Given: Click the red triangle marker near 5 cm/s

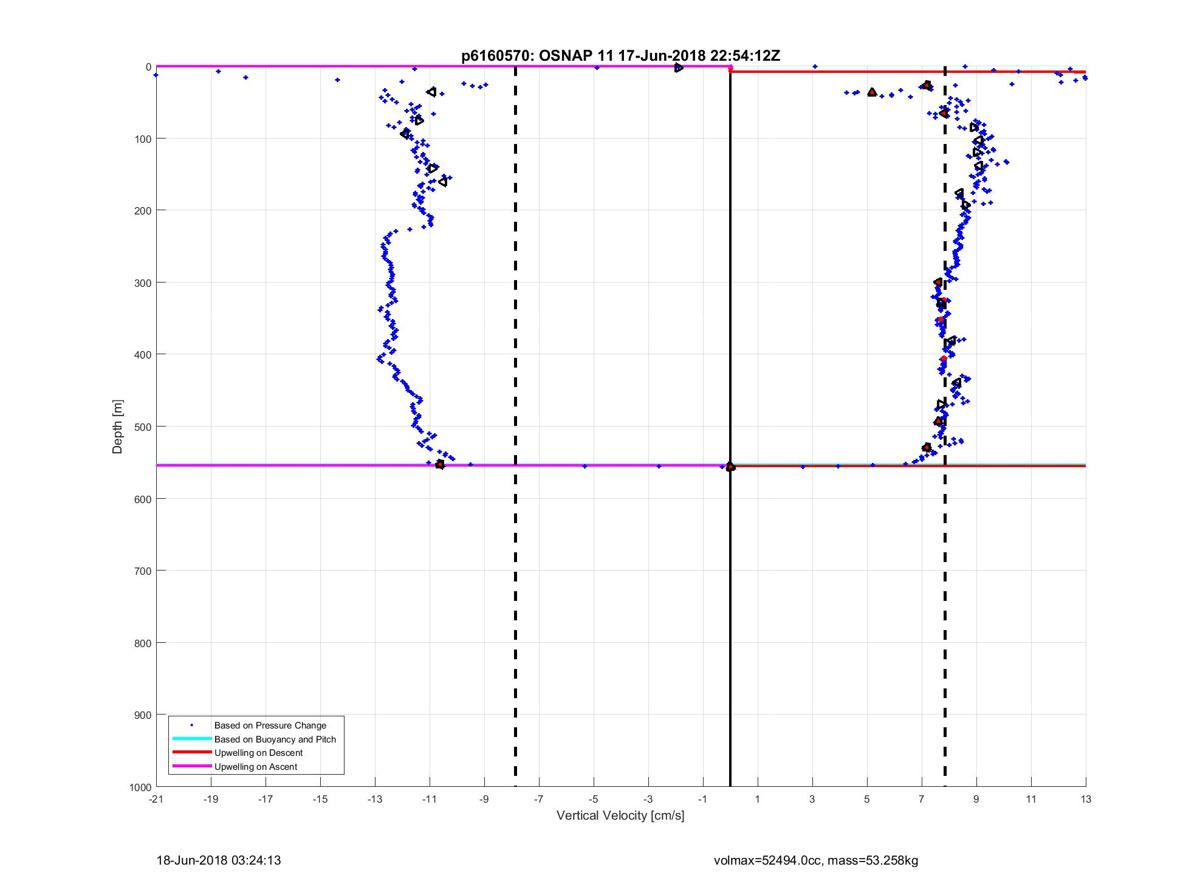Looking at the screenshot, I should (x=872, y=92).
